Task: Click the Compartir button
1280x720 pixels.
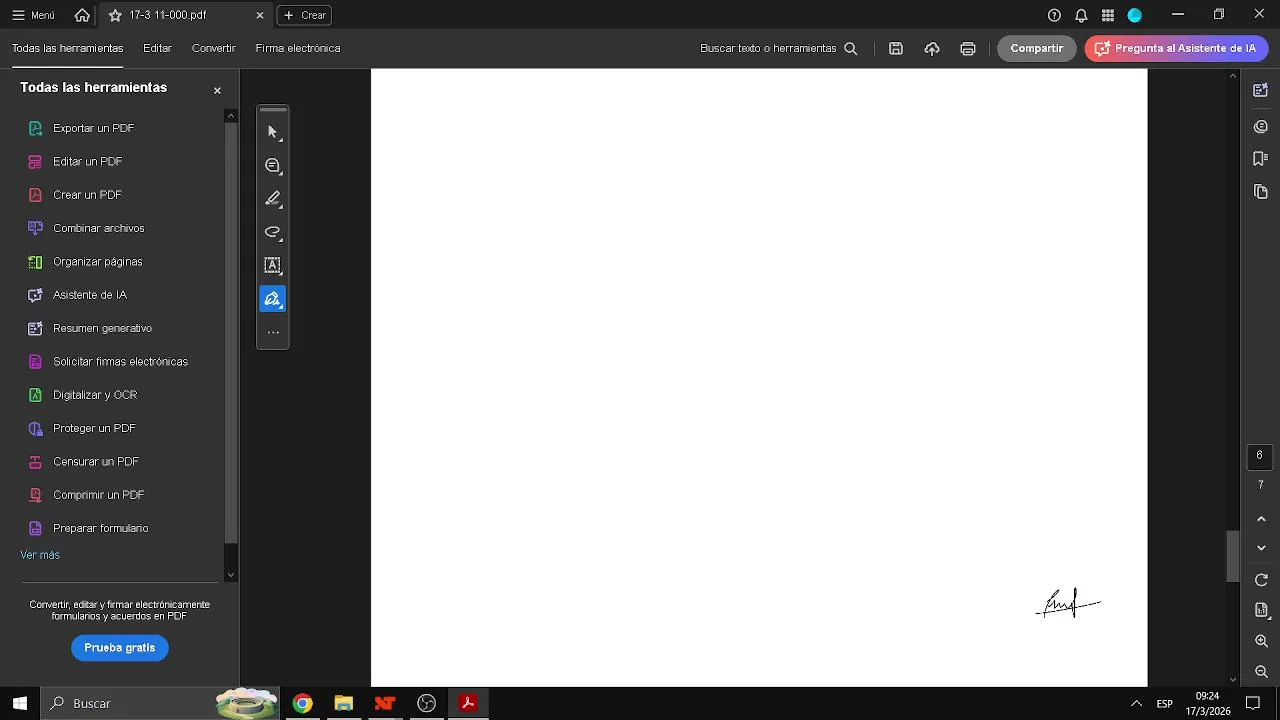Action: point(1037,48)
